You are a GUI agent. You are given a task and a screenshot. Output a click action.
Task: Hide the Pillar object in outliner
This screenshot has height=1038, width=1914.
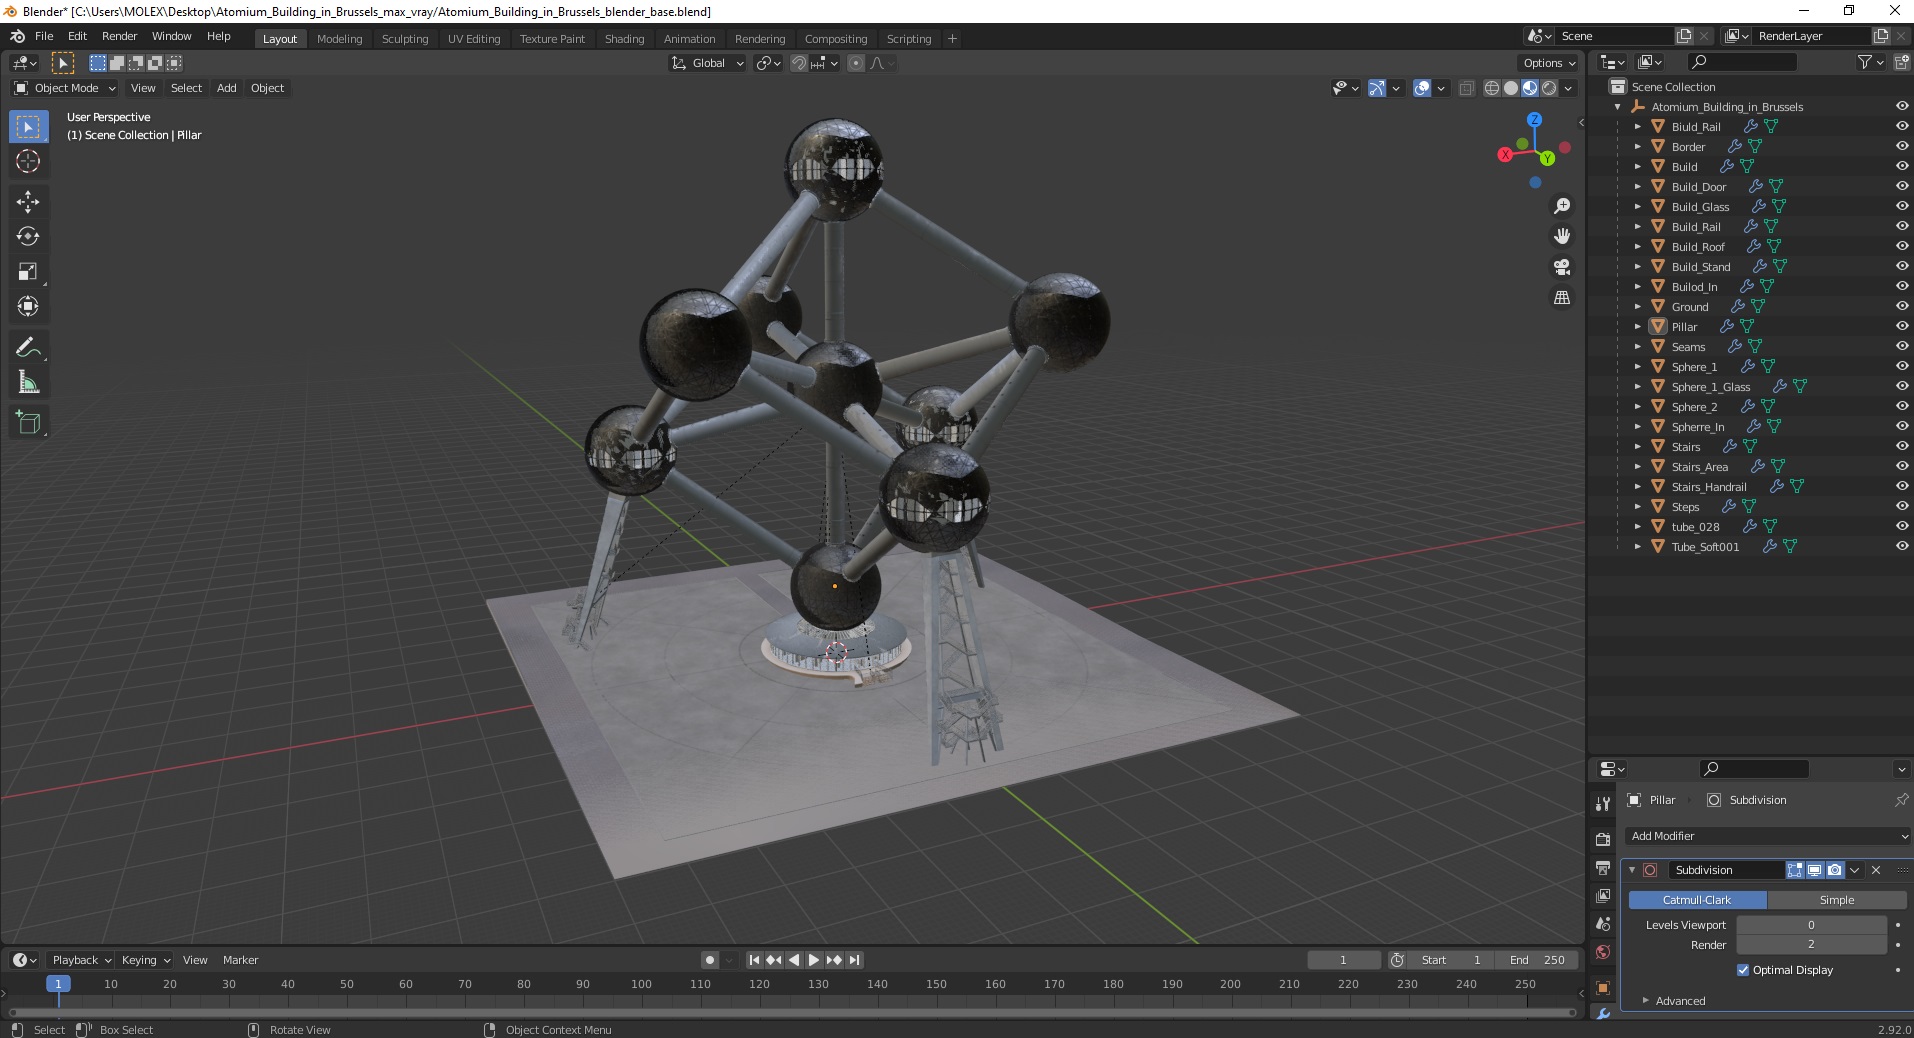pos(1902,326)
